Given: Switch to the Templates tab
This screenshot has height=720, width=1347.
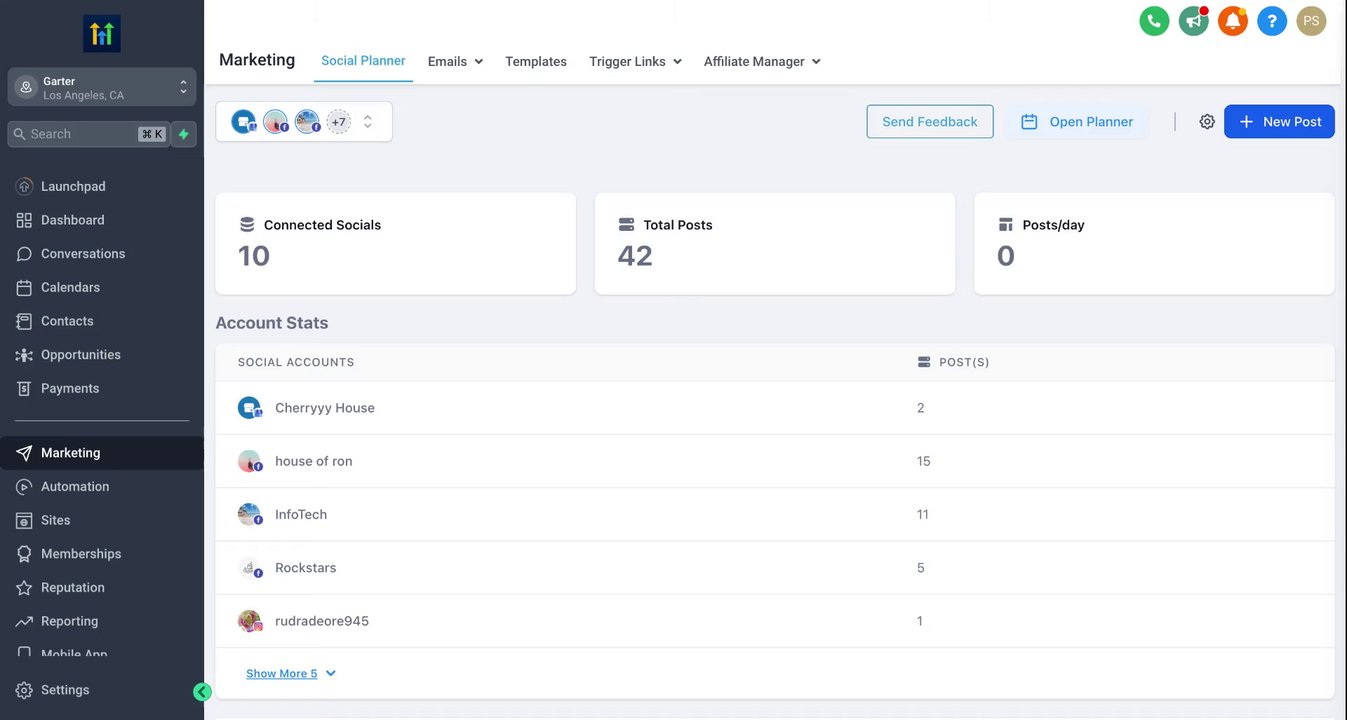Looking at the screenshot, I should [536, 62].
